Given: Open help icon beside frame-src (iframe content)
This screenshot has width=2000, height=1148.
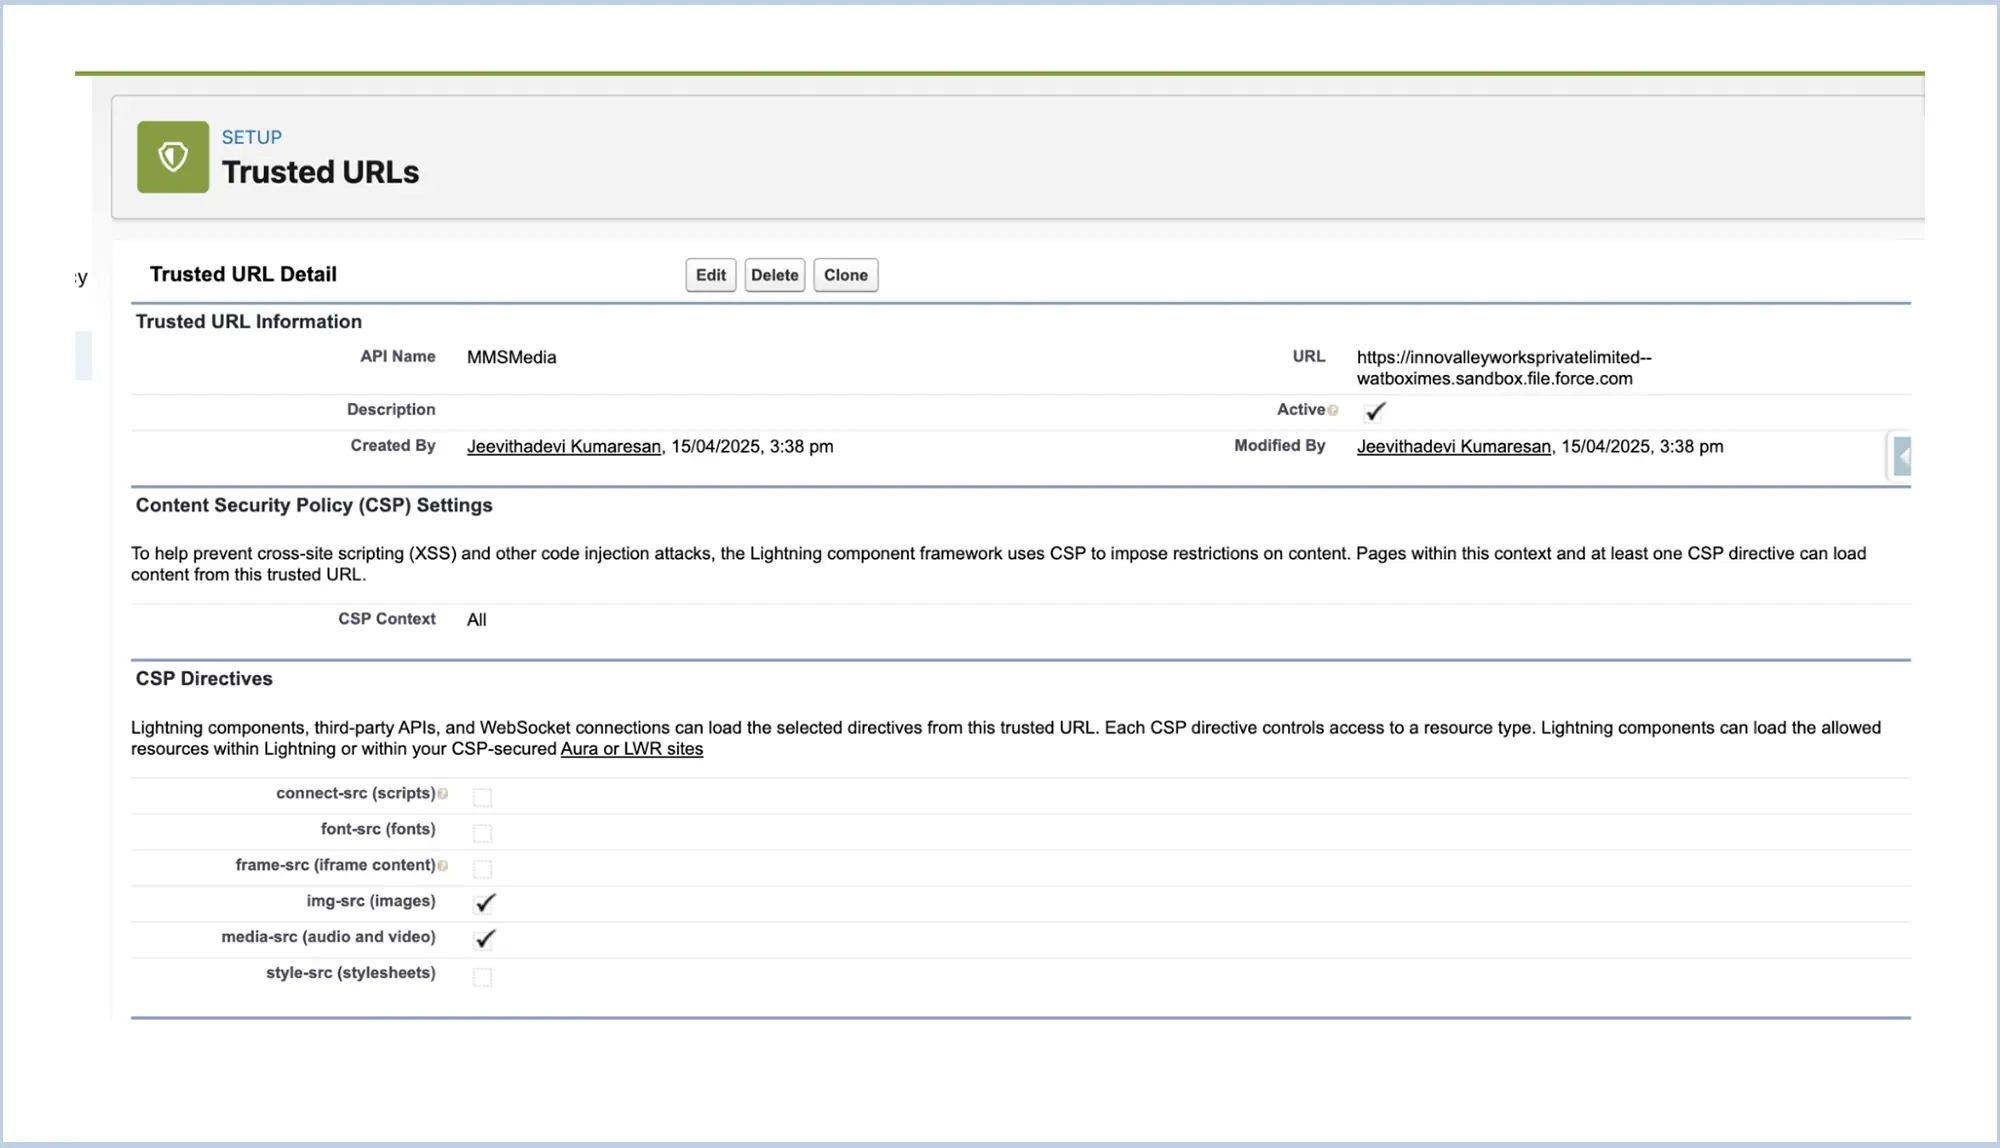Looking at the screenshot, I should pyautogui.click(x=443, y=866).
